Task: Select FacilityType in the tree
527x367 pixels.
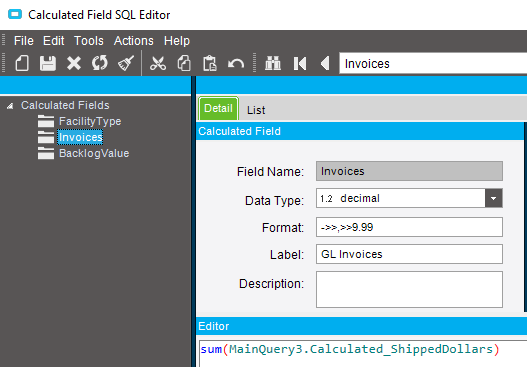Action: point(90,121)
